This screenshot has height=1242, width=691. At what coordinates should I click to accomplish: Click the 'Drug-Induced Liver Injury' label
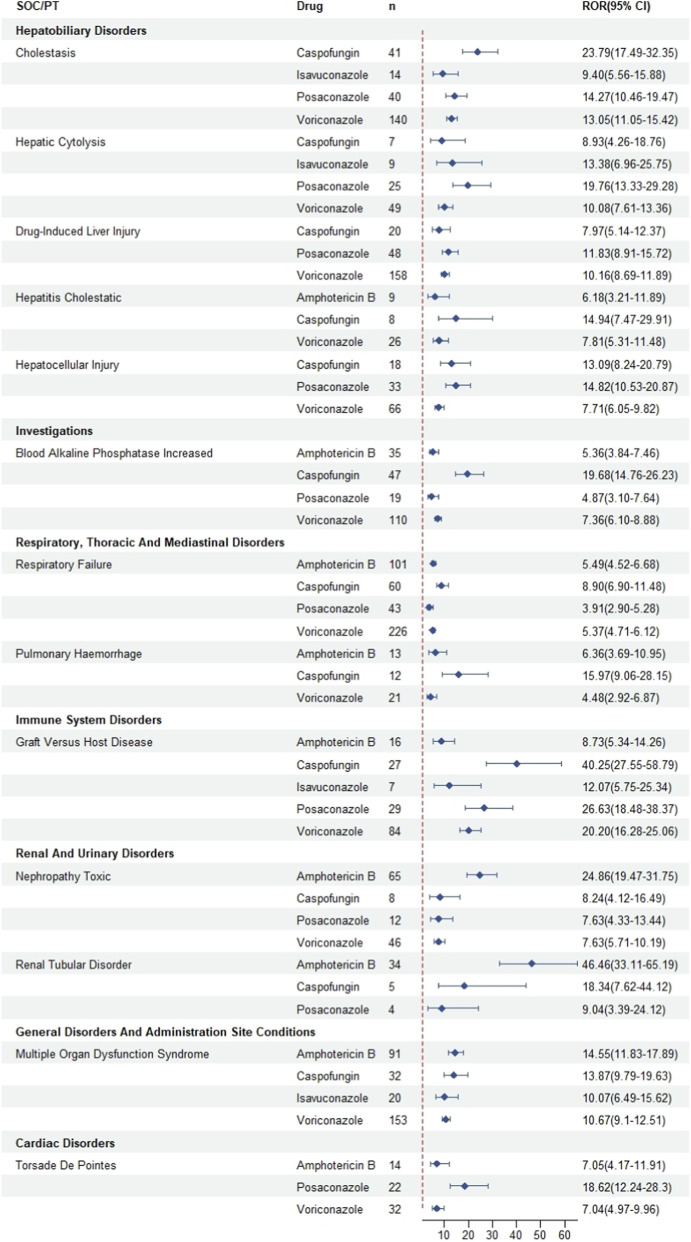[x=78, y=231]
